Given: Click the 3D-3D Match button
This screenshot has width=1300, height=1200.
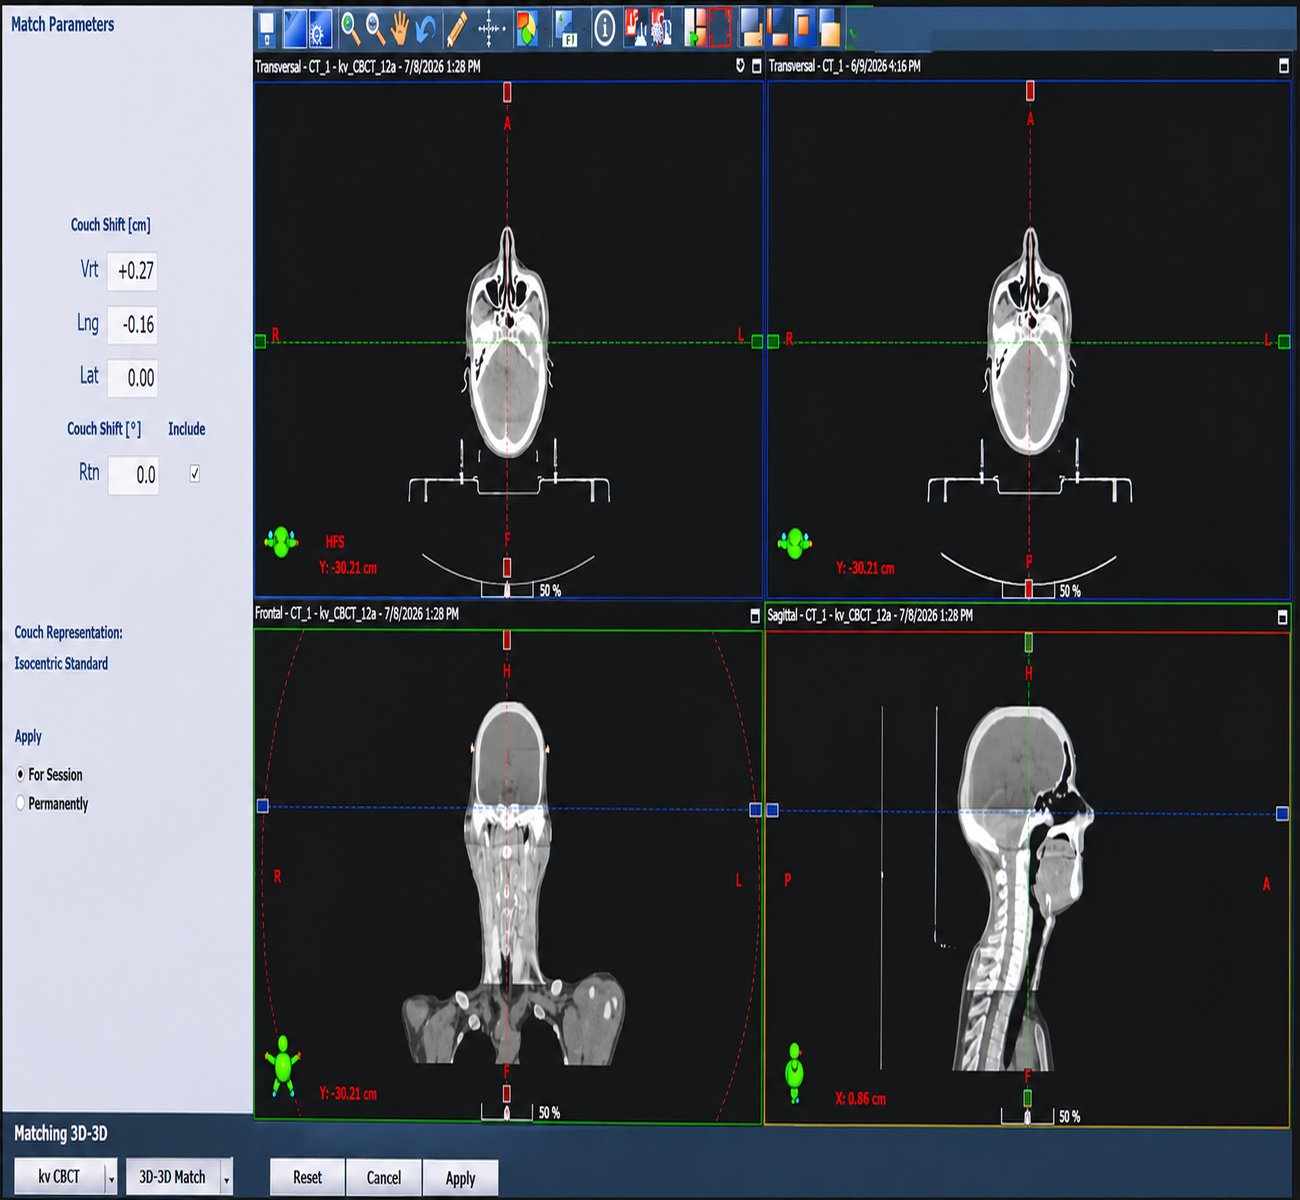Looking at the screenshot, I should tap(172, 1177).
